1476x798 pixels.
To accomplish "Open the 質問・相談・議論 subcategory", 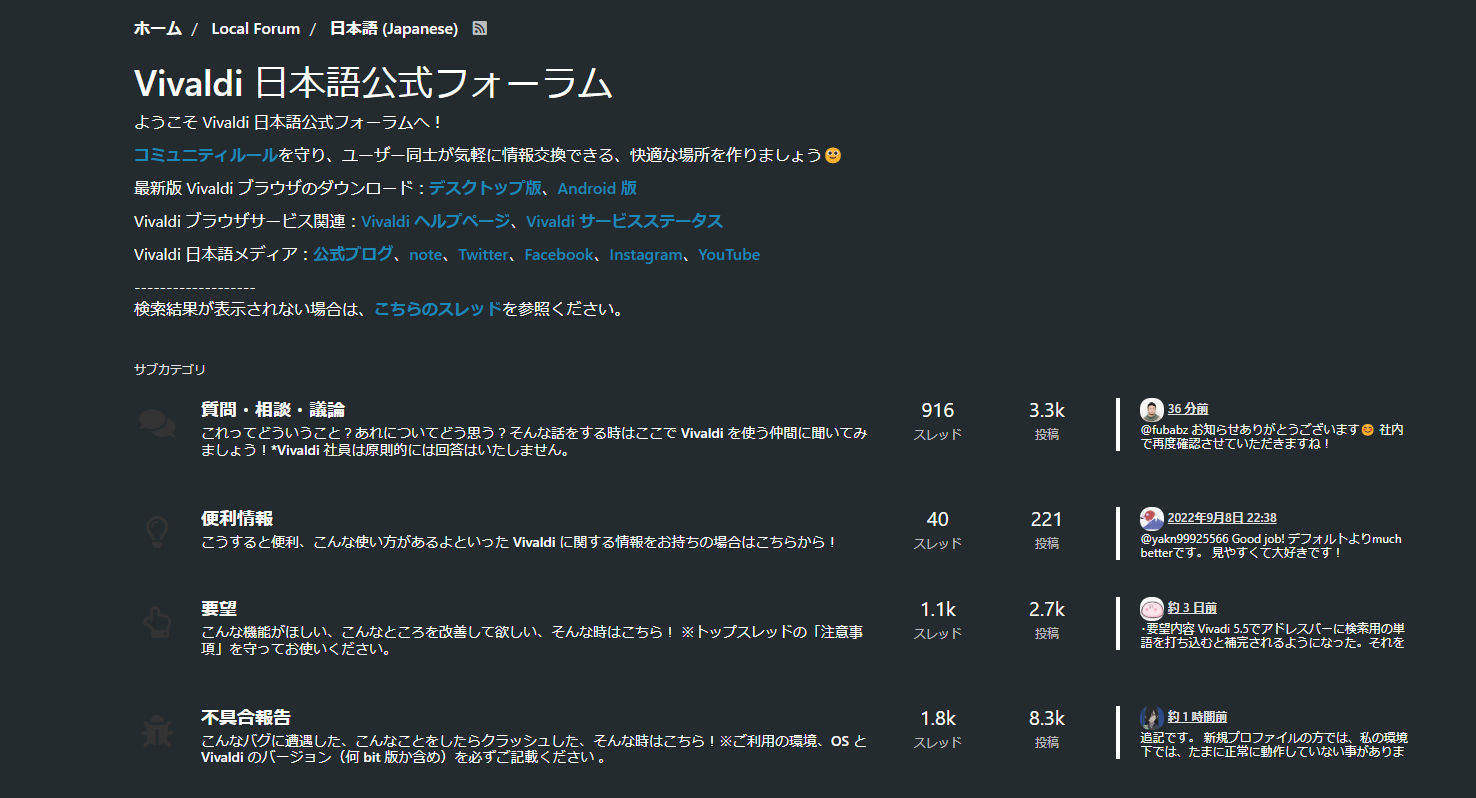I will pyautogui.click(x=273, y=409).
